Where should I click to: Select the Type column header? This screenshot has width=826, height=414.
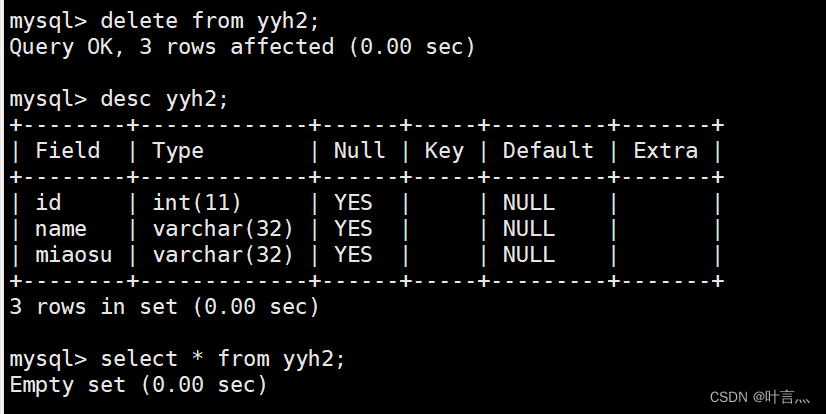pyautogui.click(x=178, y=151)
